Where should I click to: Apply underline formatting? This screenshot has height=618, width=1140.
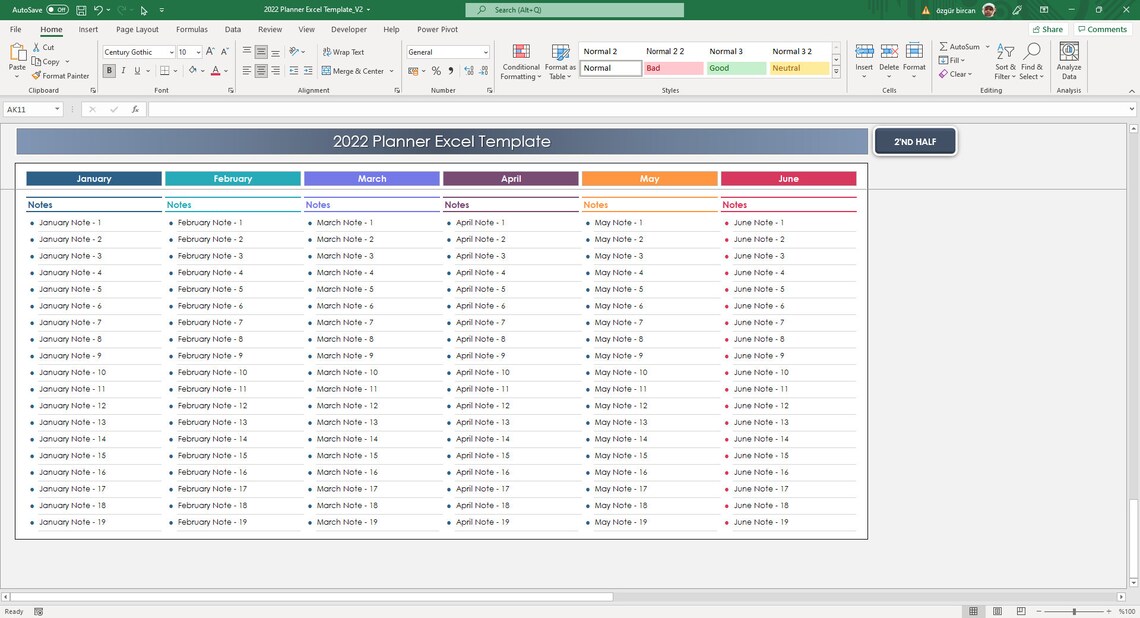pos(137,70)
